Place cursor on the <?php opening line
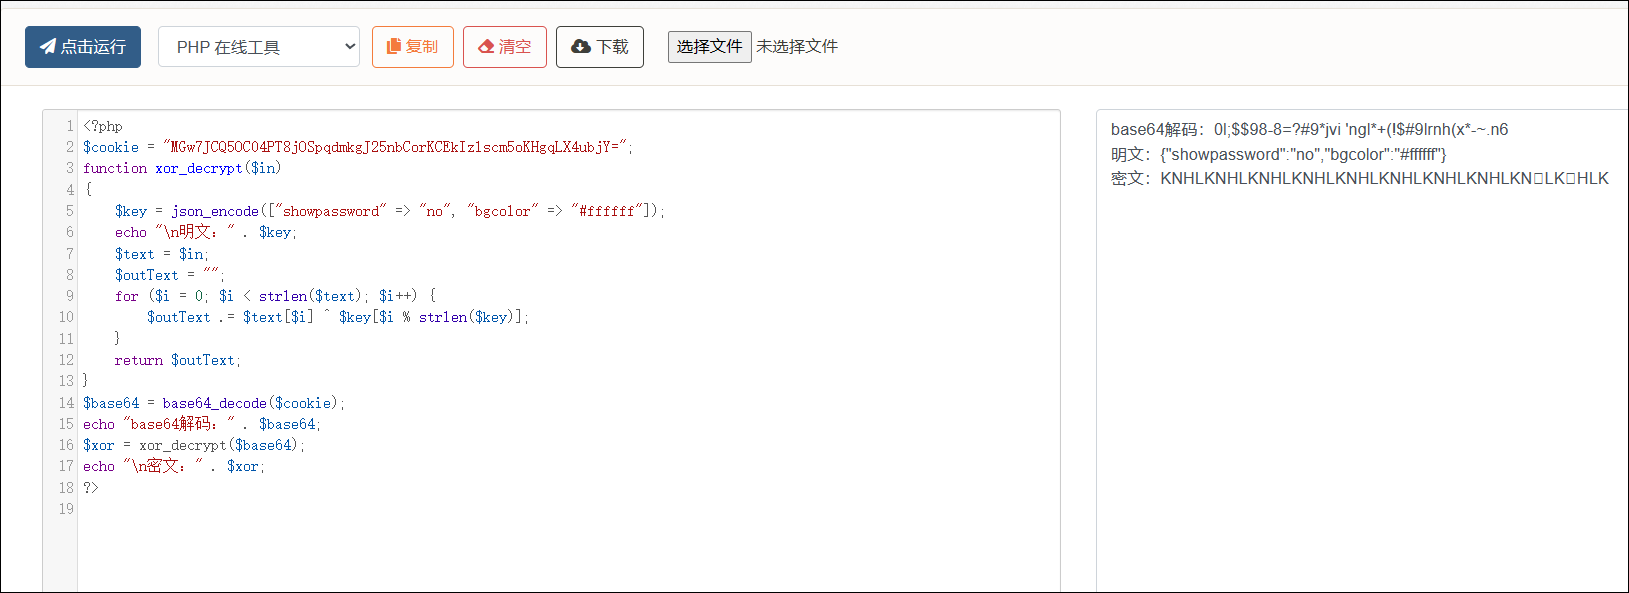1629x593 pixels. (x=103, y=127)
